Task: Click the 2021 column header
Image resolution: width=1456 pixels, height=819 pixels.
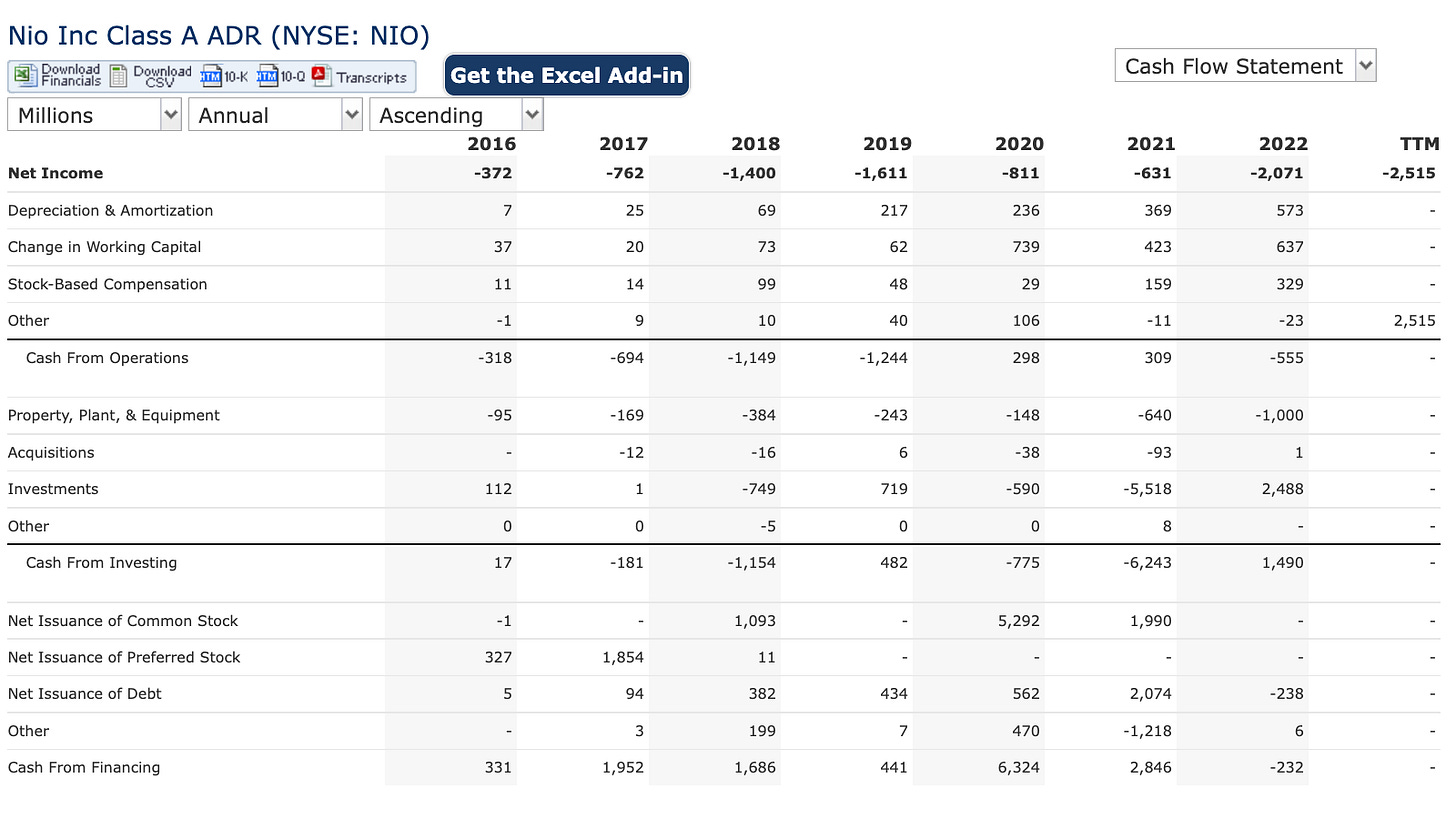Action: point(1151,144)
